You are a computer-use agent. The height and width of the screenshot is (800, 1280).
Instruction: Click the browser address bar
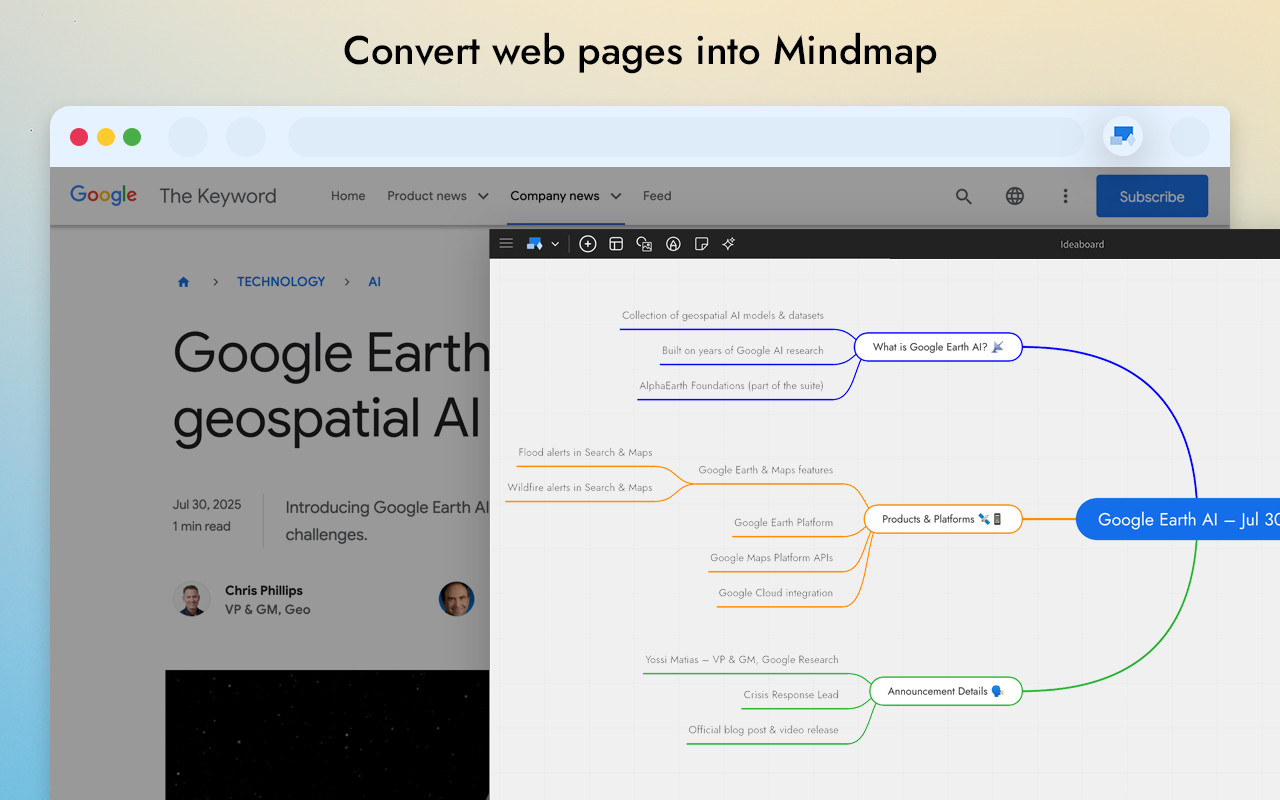click(x=686, y=137)
